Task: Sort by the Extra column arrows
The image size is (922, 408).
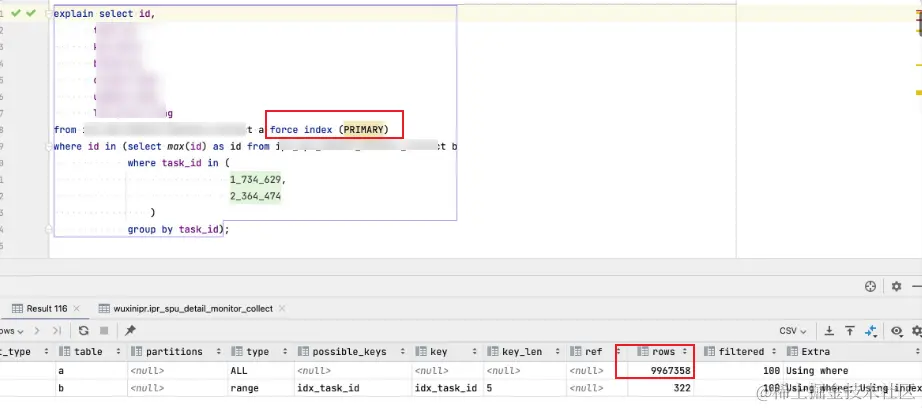Action: (917, 352)
